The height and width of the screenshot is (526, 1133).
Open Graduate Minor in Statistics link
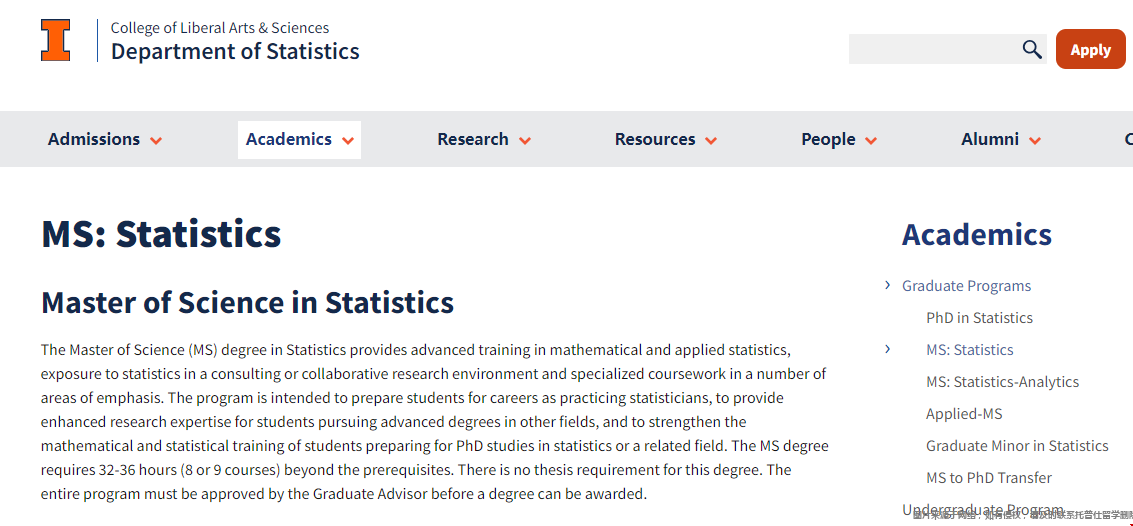pos(1017,446)
